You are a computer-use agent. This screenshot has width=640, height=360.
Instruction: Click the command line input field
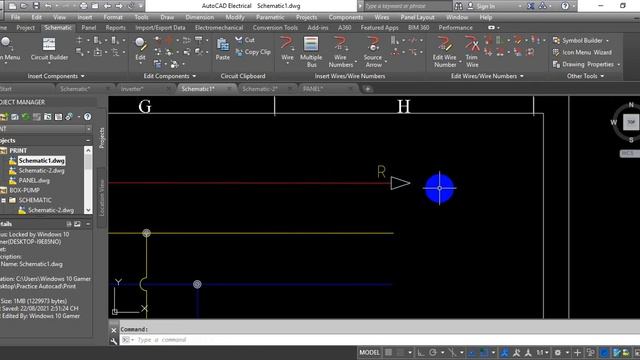pyautogui.click(x=380, y=340)
